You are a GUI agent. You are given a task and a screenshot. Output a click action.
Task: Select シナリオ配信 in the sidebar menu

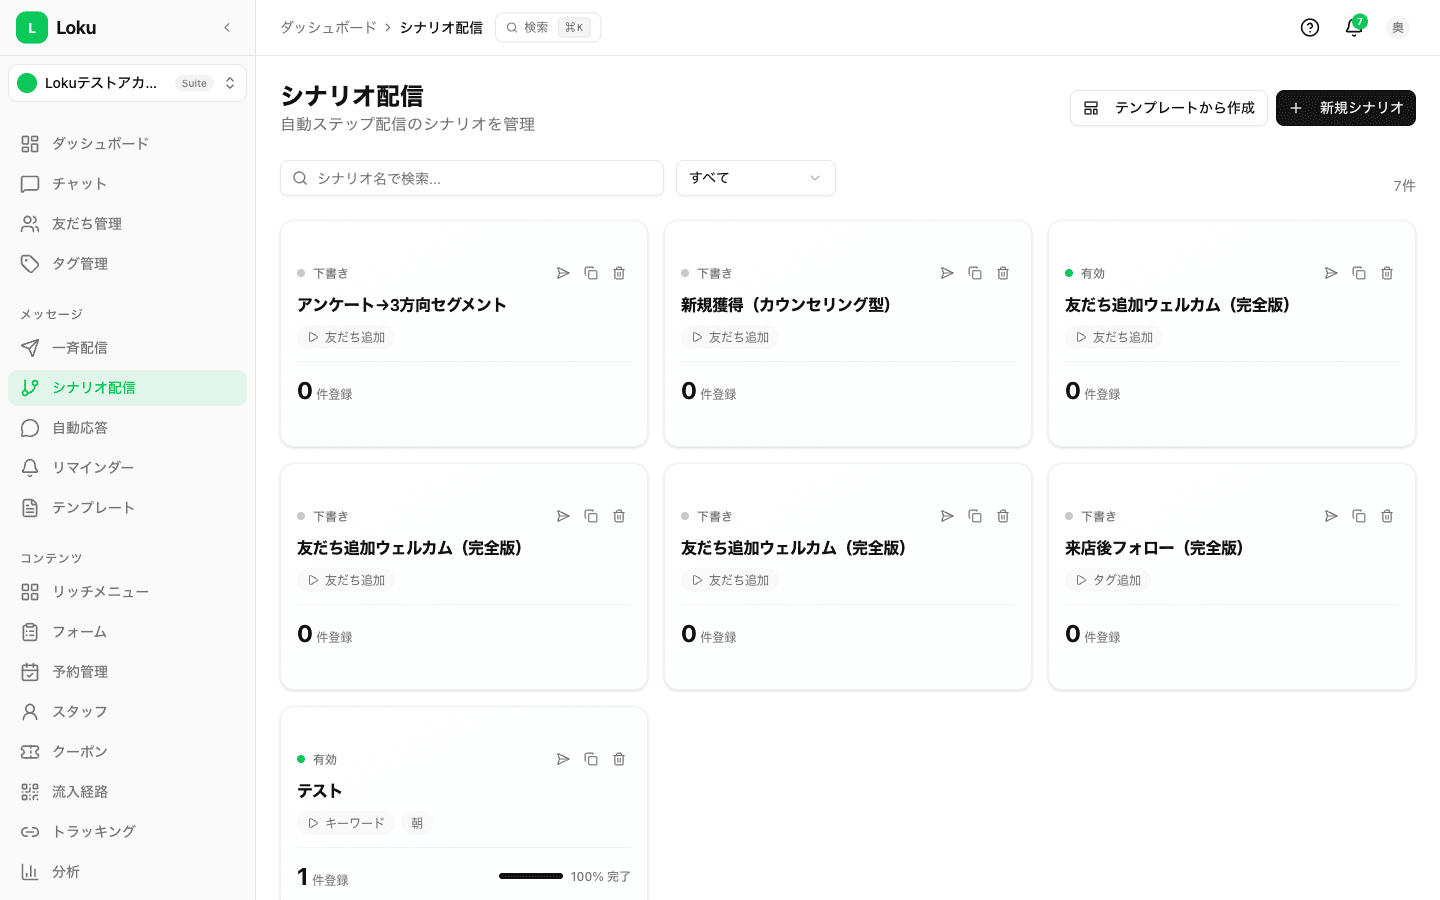pos(93,387)
